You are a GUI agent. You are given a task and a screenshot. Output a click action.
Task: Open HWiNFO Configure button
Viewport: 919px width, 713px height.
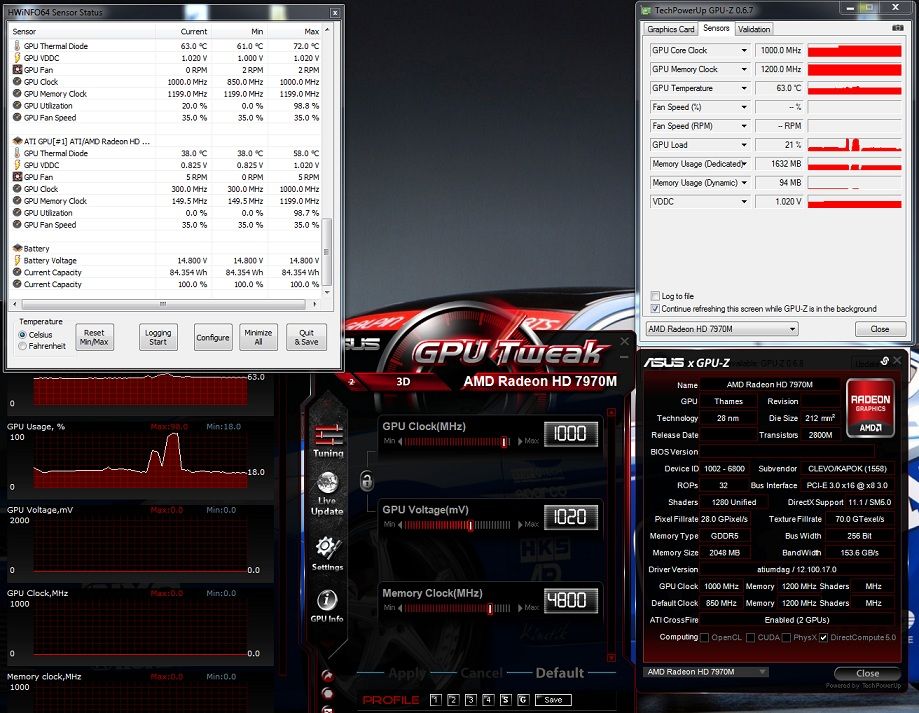pyautogui.click(x=213, y=337)
